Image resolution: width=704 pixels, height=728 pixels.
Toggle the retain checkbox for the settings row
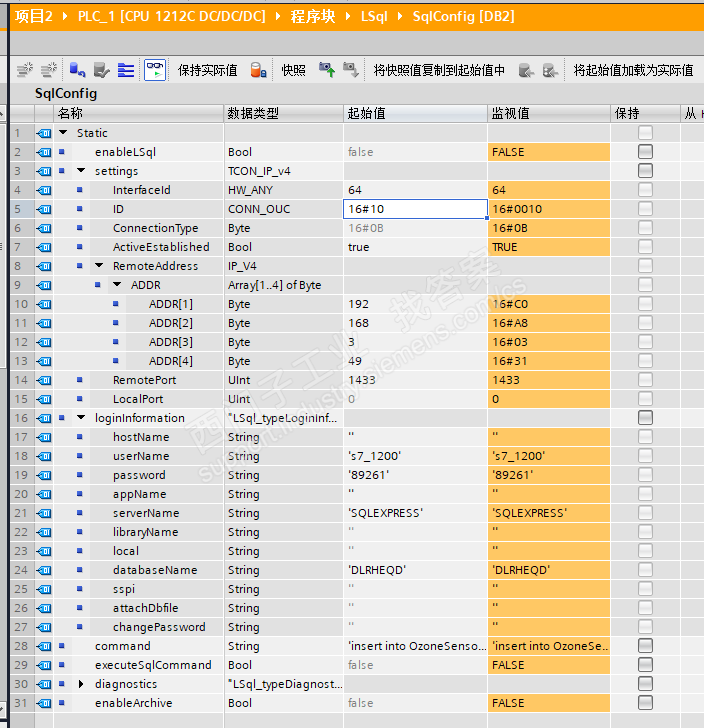645,171
